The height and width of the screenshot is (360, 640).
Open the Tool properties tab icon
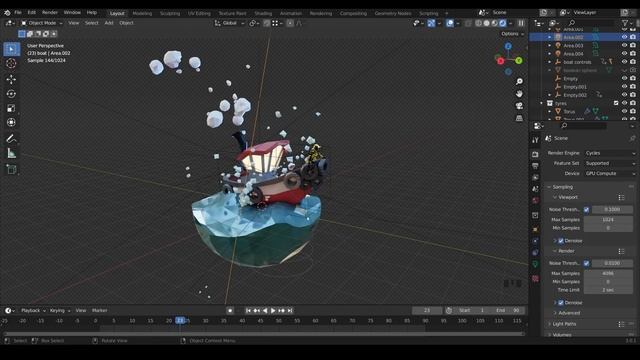536,140
